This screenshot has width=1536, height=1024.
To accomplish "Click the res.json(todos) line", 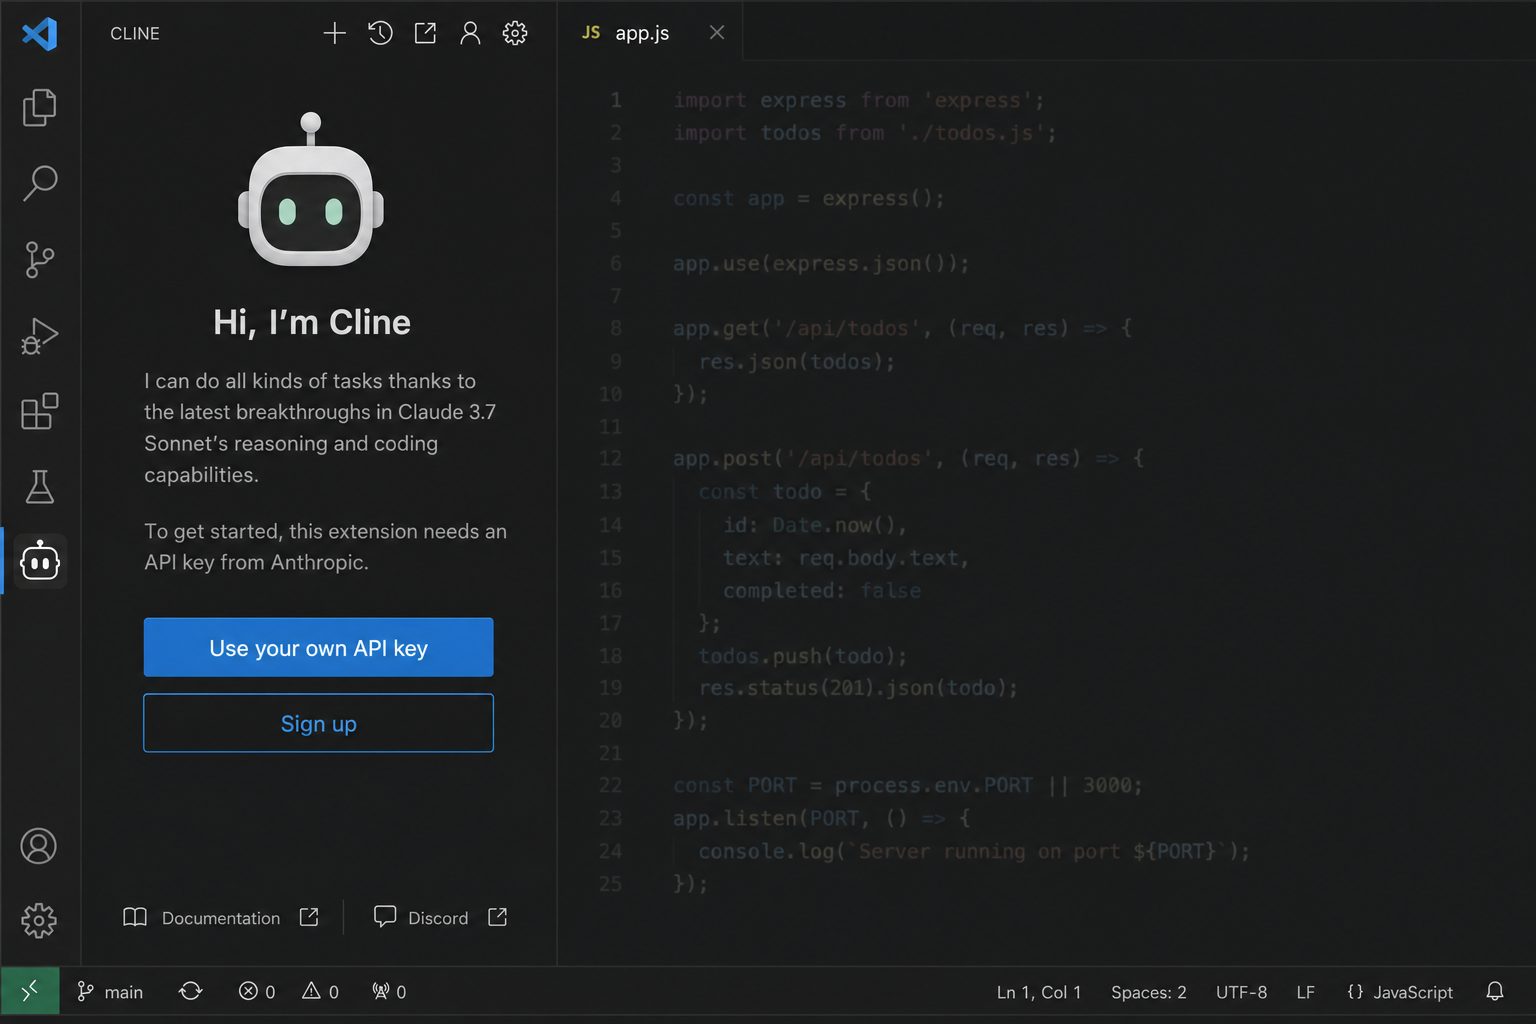I will (x=796, y=361).
